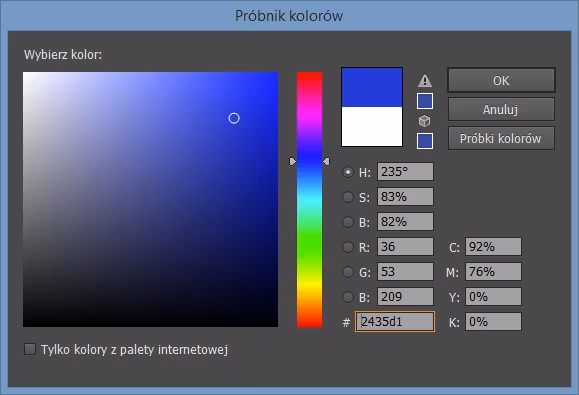The image size is (579, 395).
Task: Cancel with the Anuluj button
Action: pyautogui.click(x=501, y=109)
